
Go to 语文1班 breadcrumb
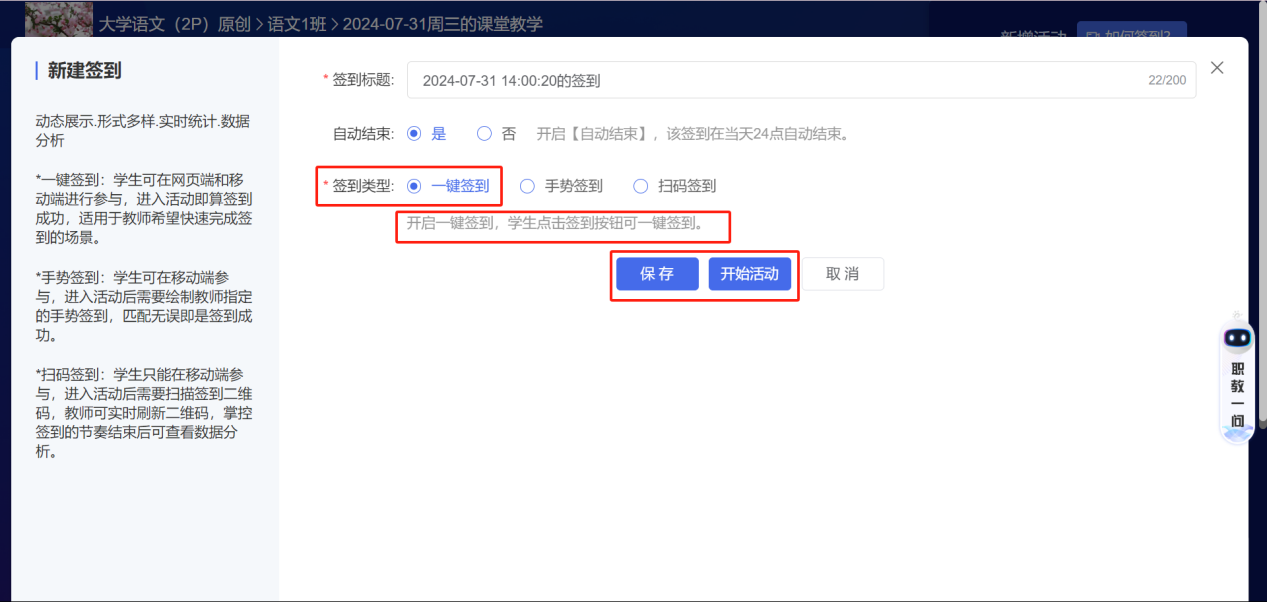tap(297, 24)
